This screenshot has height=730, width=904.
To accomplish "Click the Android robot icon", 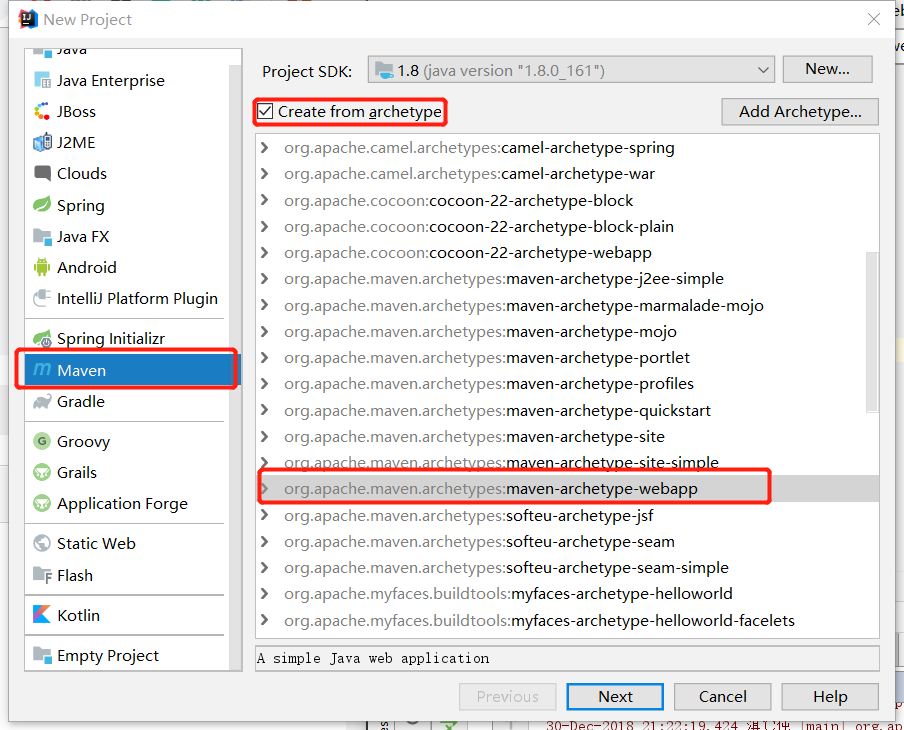I will (42, 267).
